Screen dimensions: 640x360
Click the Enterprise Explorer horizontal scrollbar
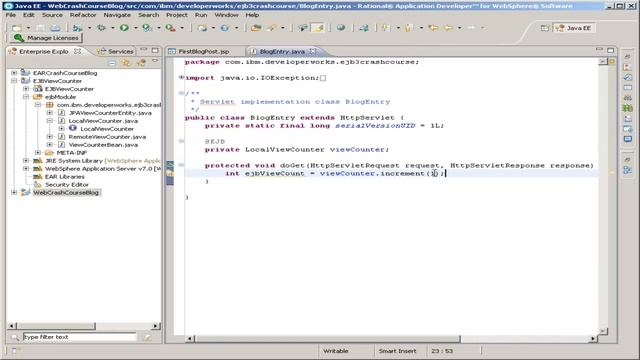pyautogui.click(x=83, y=326)
